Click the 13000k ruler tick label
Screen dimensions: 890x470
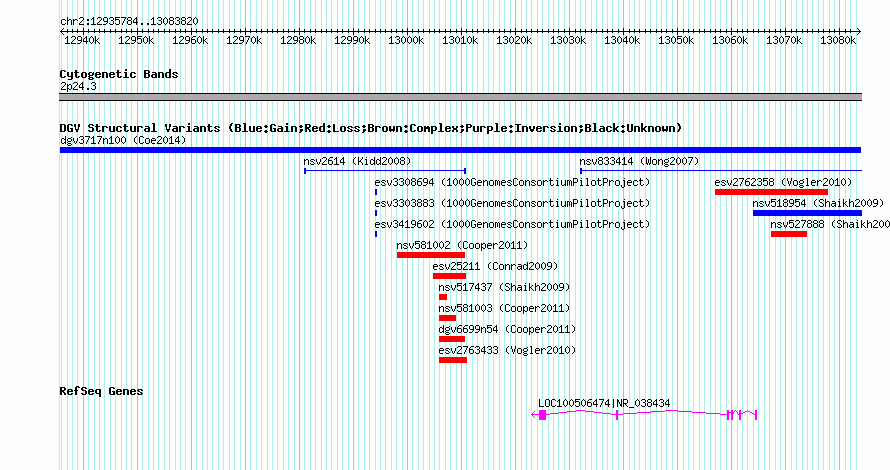[x=406, y=40]
